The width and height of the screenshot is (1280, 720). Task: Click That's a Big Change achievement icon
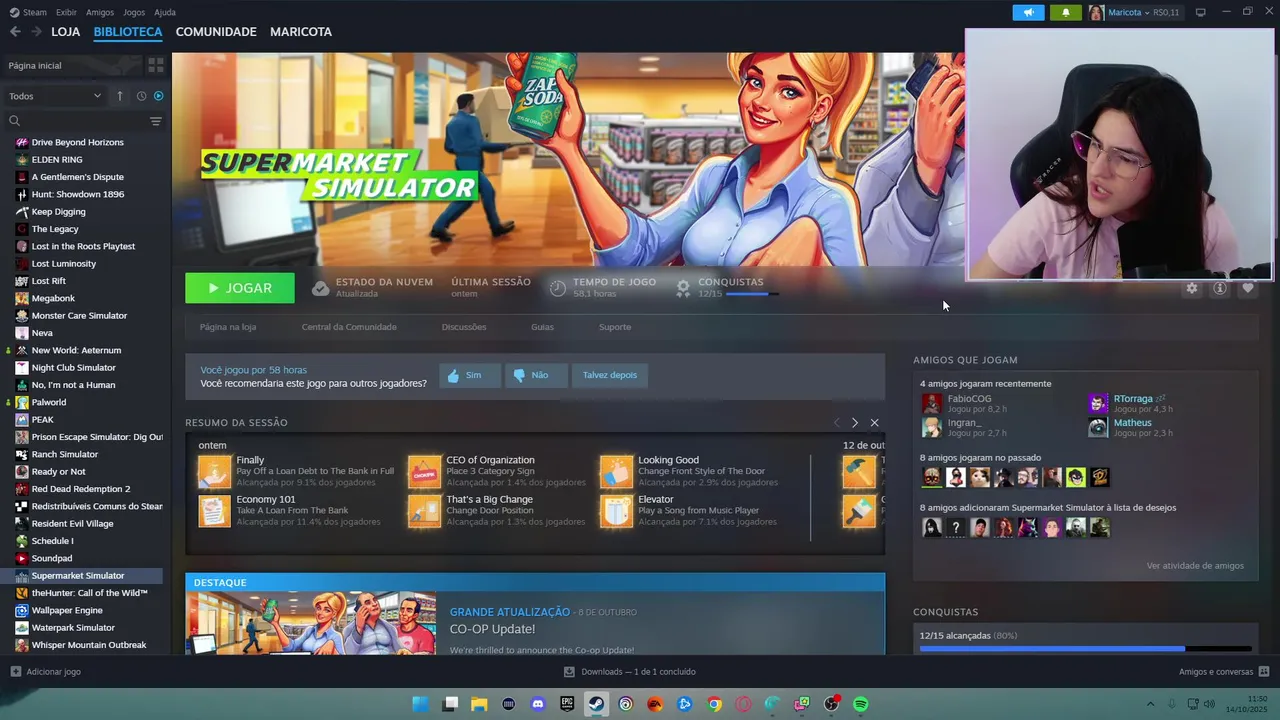coord(424,511)
